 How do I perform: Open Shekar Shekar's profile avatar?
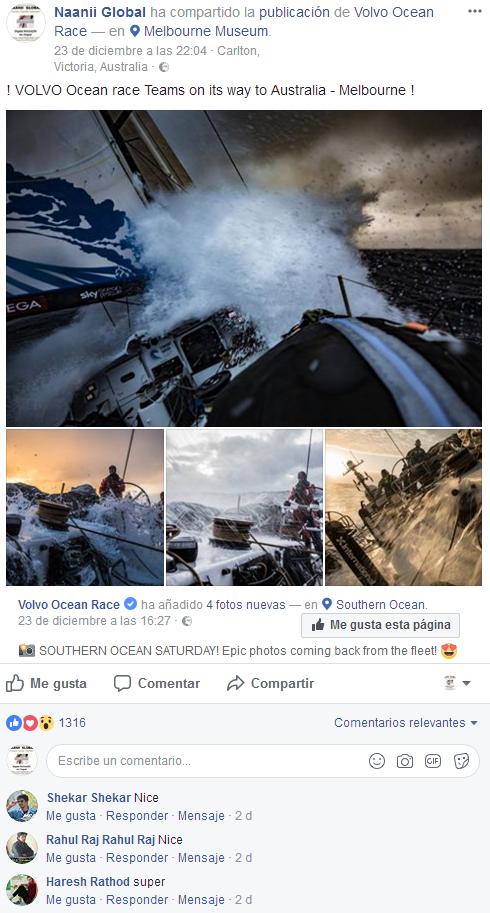pos(22,806)
